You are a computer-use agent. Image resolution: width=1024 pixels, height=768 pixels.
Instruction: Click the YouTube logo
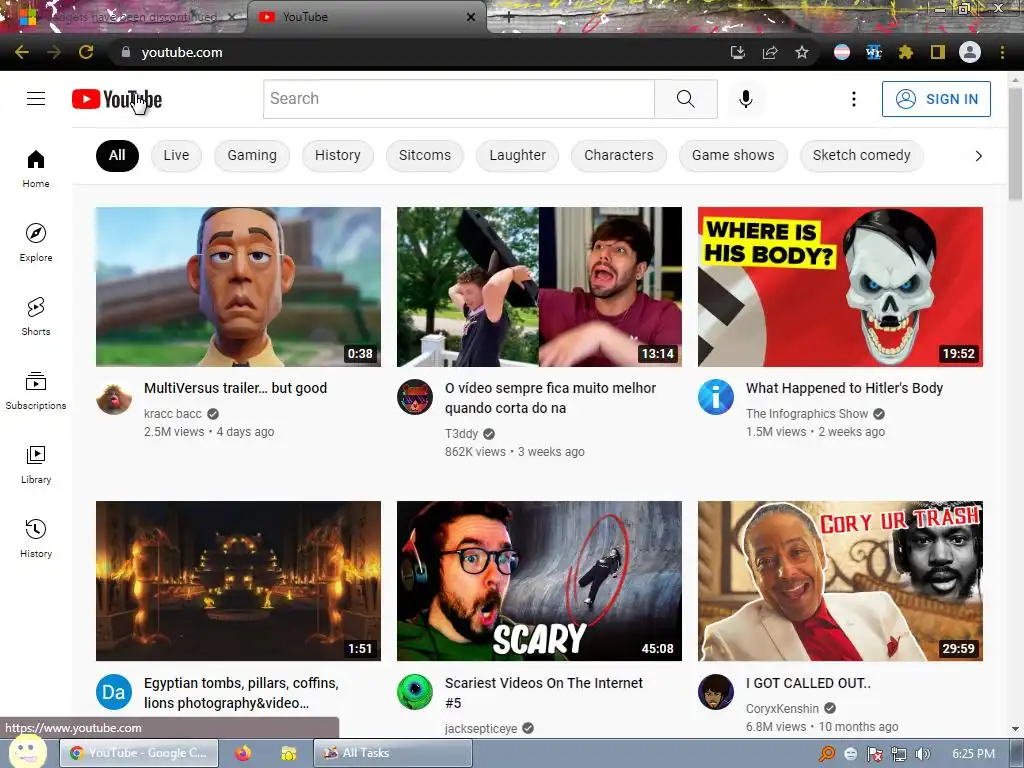[117, 99]
